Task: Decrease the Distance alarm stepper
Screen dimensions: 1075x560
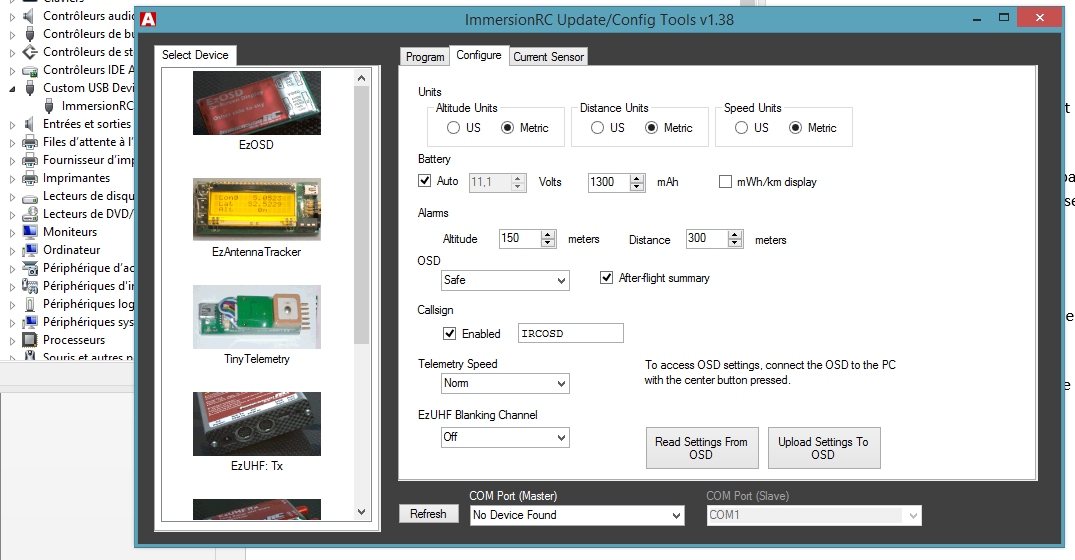Action: (735, 243)
